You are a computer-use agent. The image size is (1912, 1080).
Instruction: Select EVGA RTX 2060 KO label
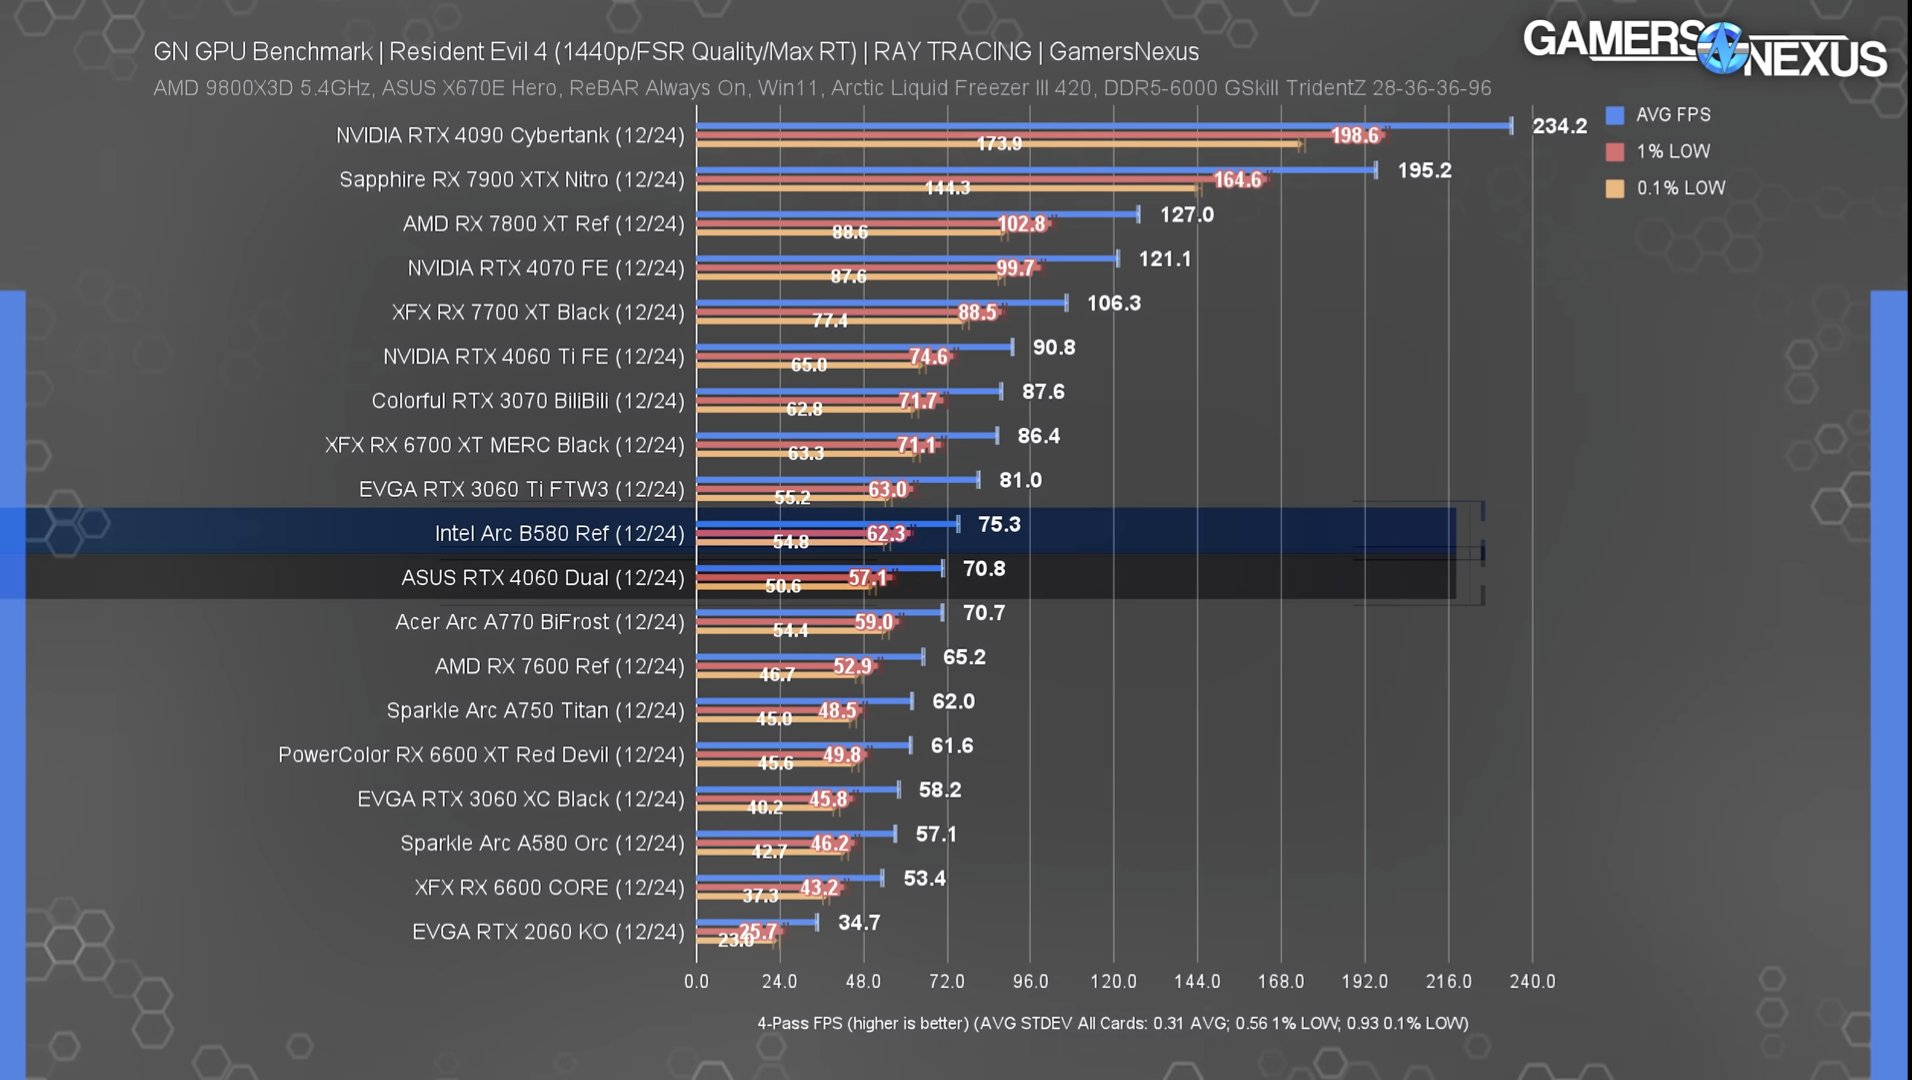pyautogui.click(x=549, y=932)
